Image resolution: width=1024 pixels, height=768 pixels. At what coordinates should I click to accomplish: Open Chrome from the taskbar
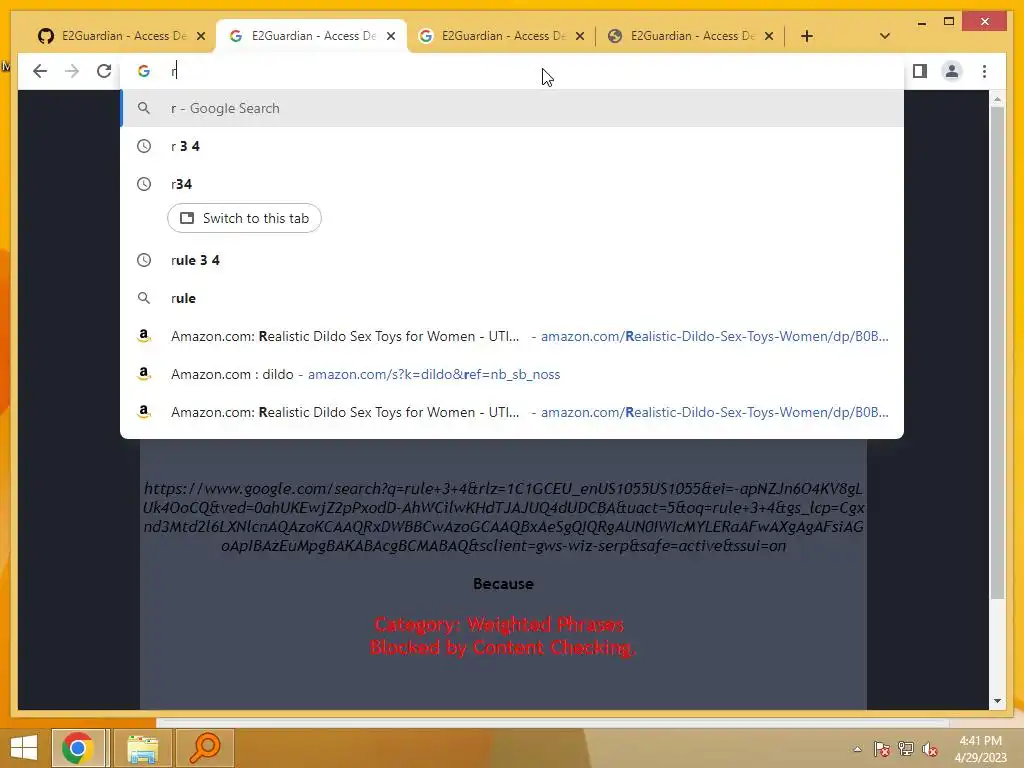78,748
